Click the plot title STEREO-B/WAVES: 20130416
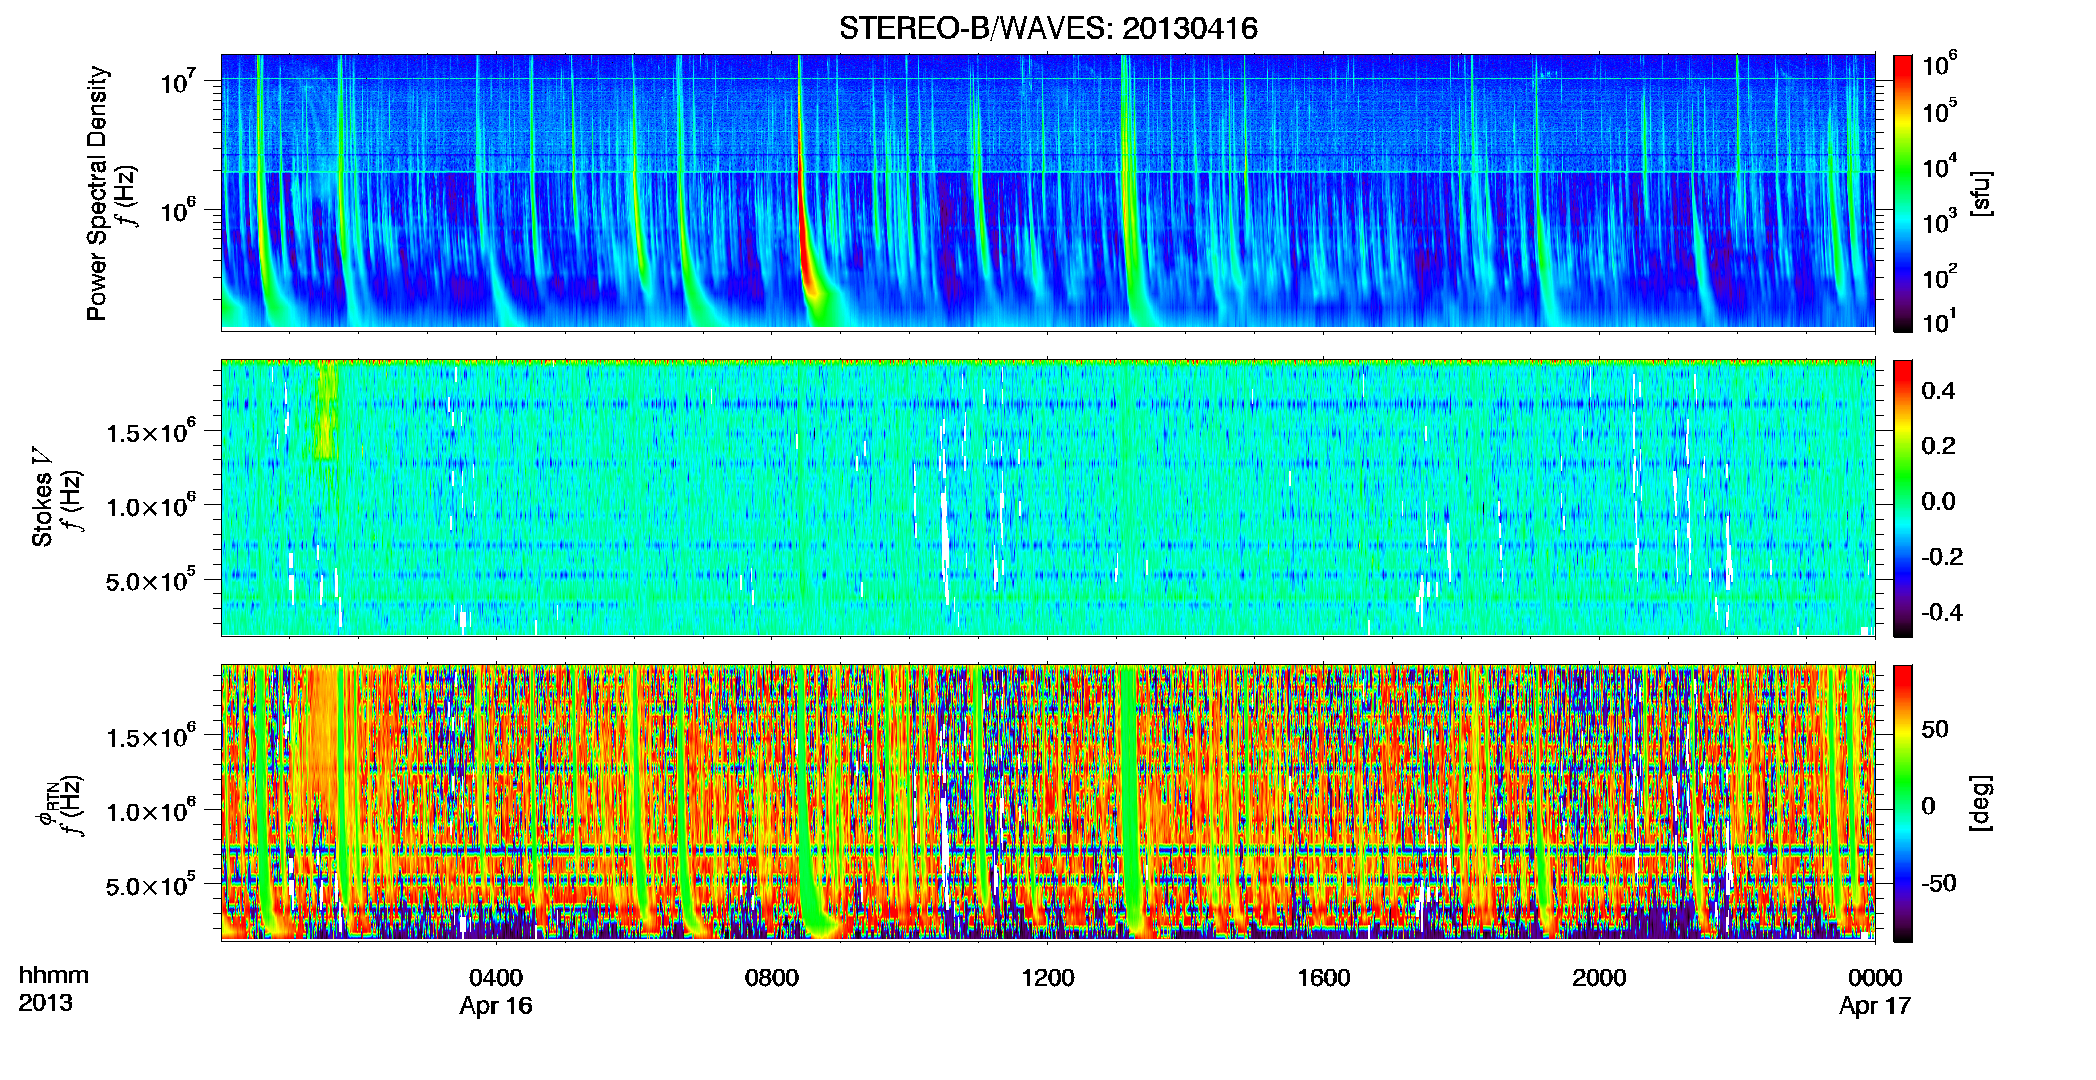The height and width of the screenshot is (1080, 2096). click(1048, 28)
